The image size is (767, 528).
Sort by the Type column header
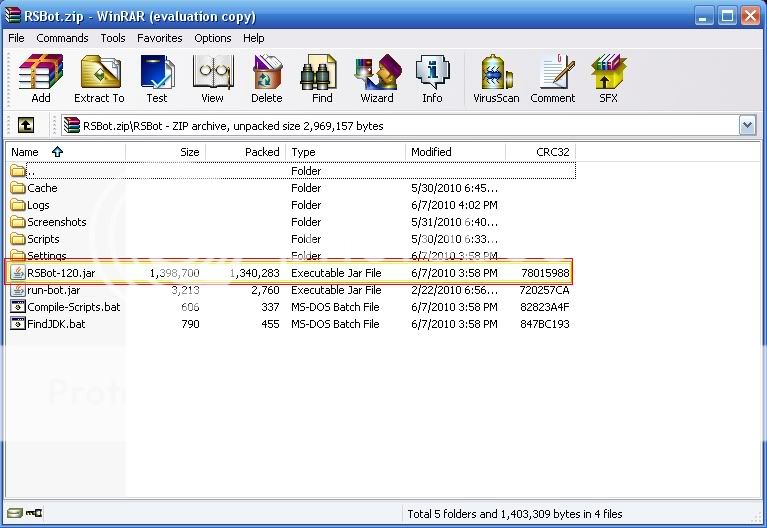(x=345, y=152)
